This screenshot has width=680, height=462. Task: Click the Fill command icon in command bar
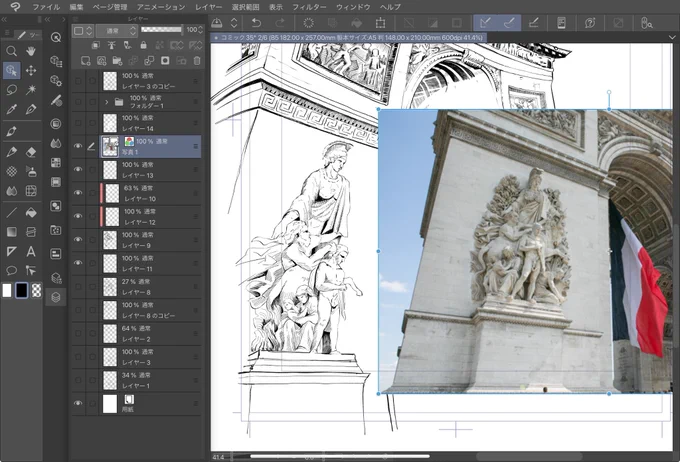[356, 23]
